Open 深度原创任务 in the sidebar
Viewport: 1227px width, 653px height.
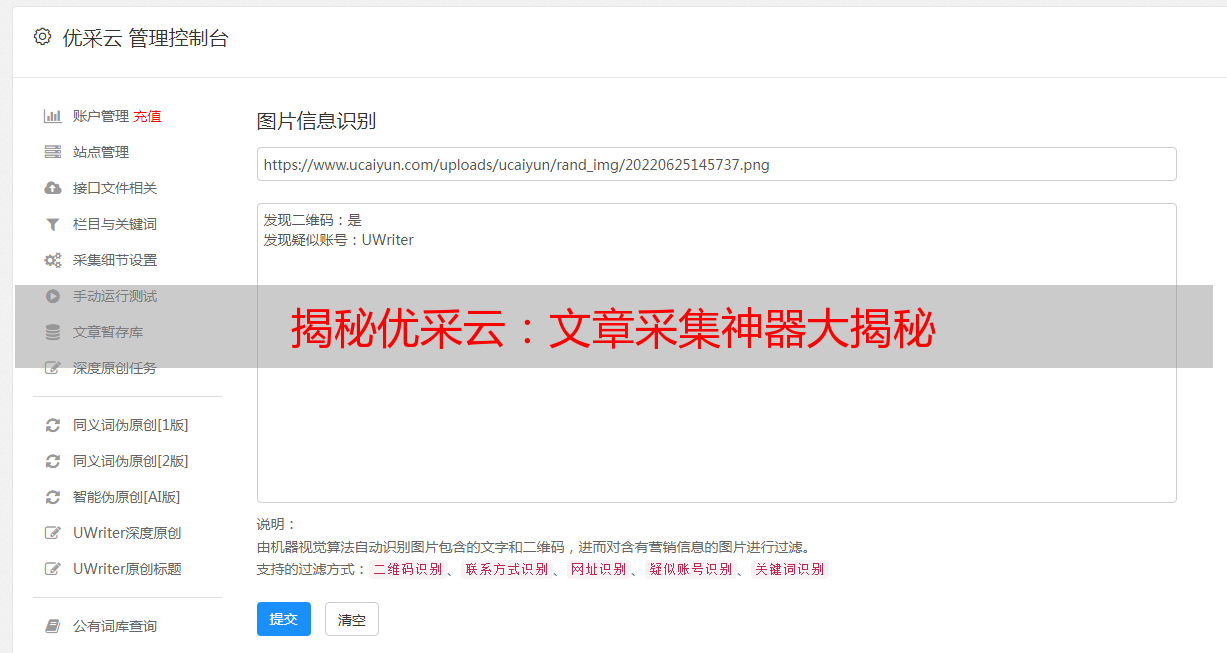coord(115,368)
